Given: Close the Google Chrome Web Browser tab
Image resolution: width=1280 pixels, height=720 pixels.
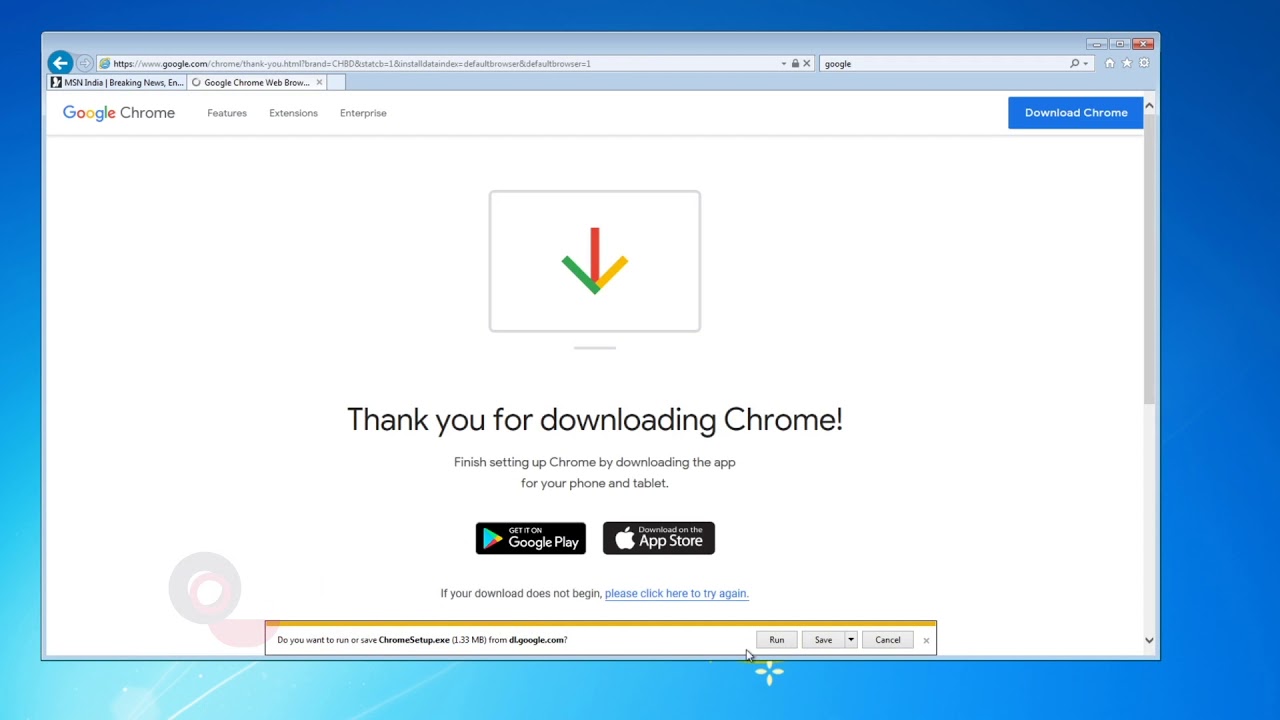Looking at the screenshot, I should click(x=319, y=82).
